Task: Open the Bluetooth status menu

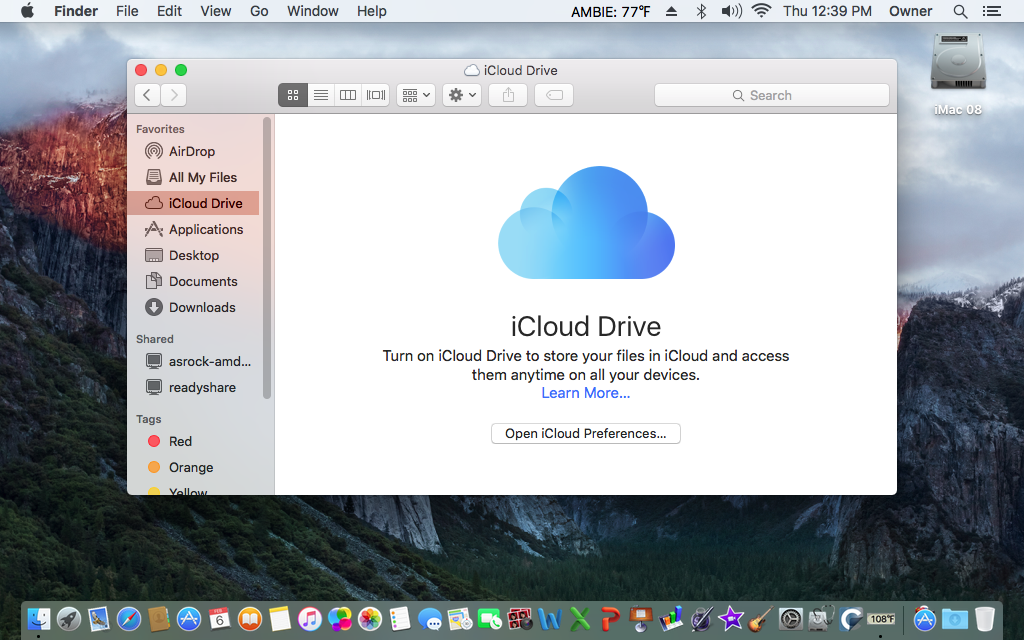Action: tap(701, 11)
